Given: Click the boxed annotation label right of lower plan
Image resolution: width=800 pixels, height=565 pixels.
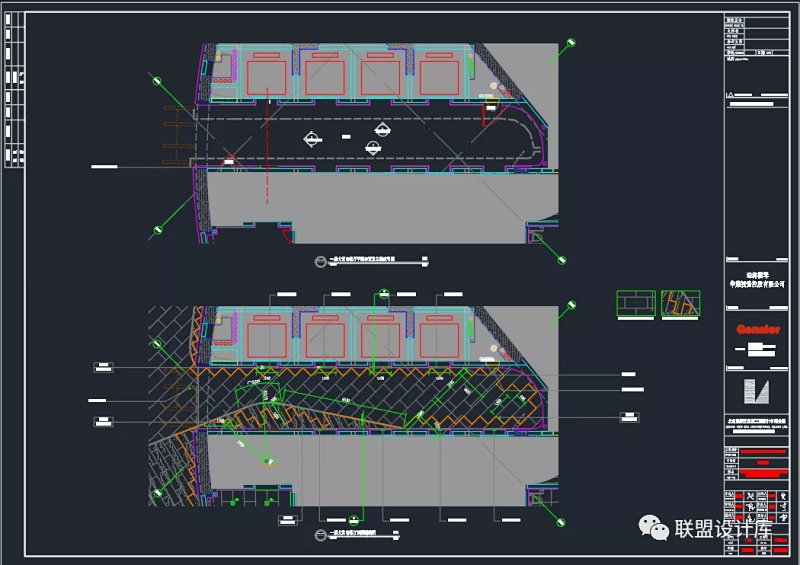Looking at the screenshot, I should [632, 376].
